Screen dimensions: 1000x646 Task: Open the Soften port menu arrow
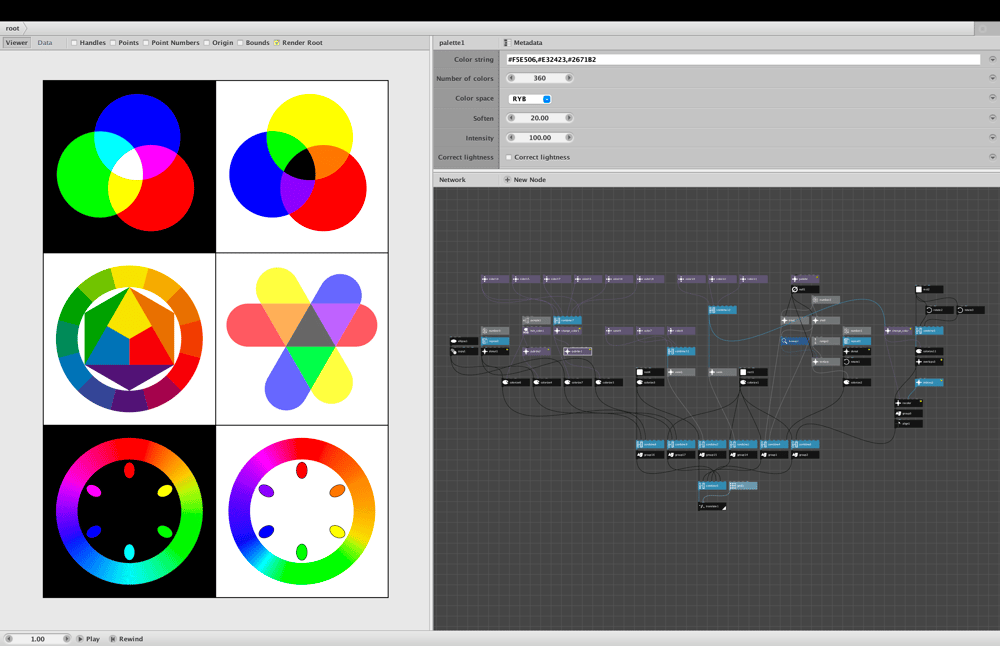coord(992,117)
